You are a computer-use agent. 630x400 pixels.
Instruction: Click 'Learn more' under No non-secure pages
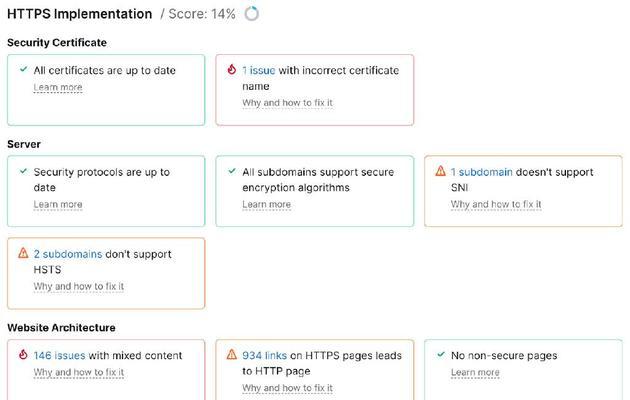tap(475, 372)
